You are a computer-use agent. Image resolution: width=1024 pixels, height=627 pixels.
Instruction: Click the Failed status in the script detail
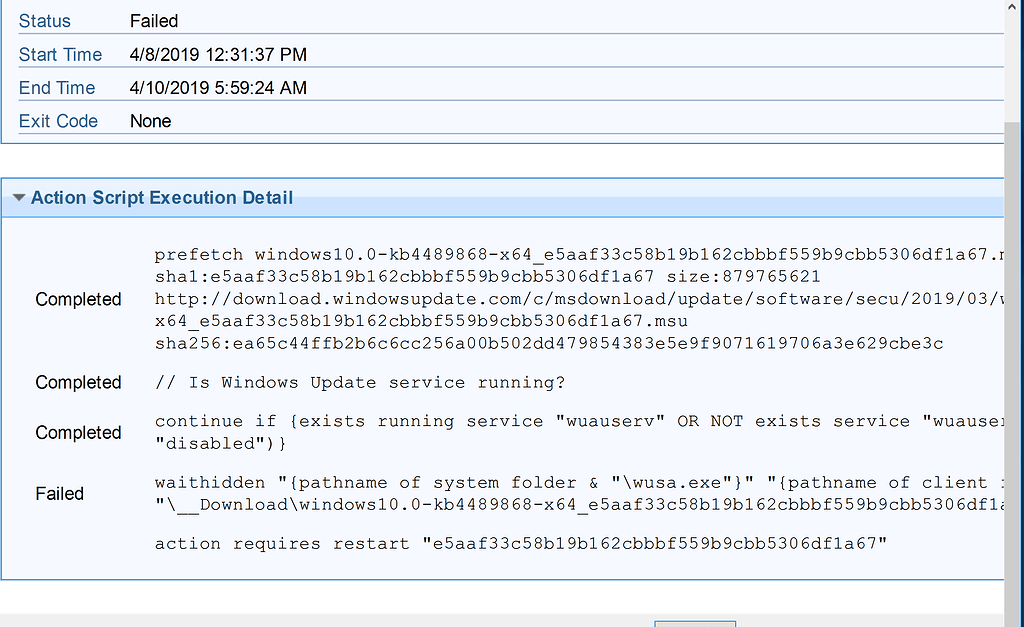point(60,493)
